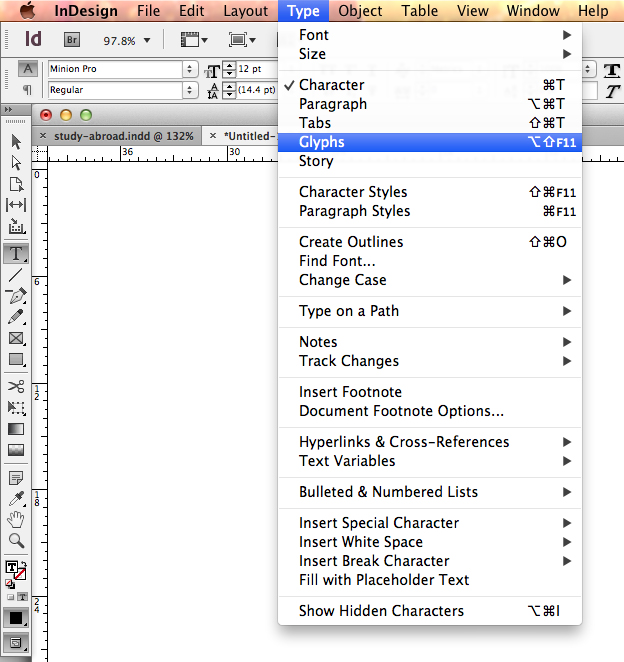Click the ruler origin crosshair corner
This screenshot has height=662, width=624.
pyautogui.click(x=39, y=153)
